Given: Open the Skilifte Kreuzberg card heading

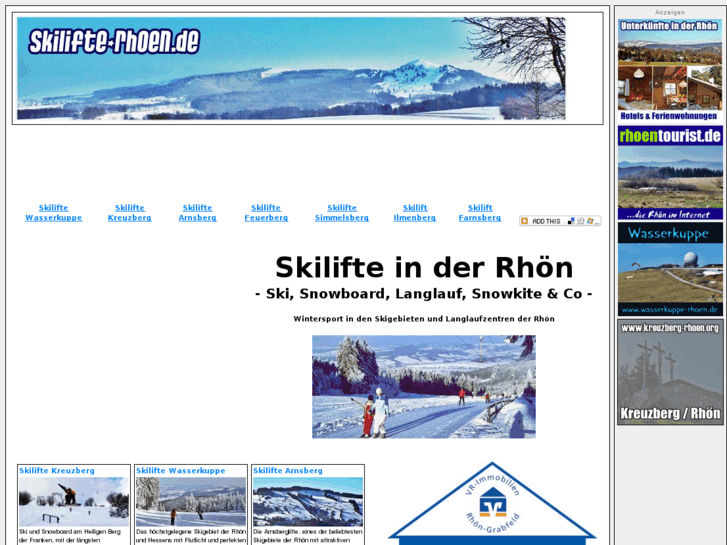Looking at the screenshot, I should pos(57,470).
